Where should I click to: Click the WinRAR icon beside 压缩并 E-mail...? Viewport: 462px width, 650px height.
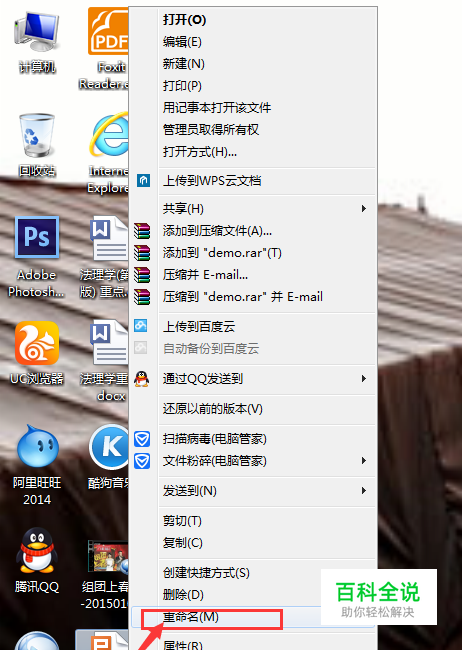(x=142, y=274)
